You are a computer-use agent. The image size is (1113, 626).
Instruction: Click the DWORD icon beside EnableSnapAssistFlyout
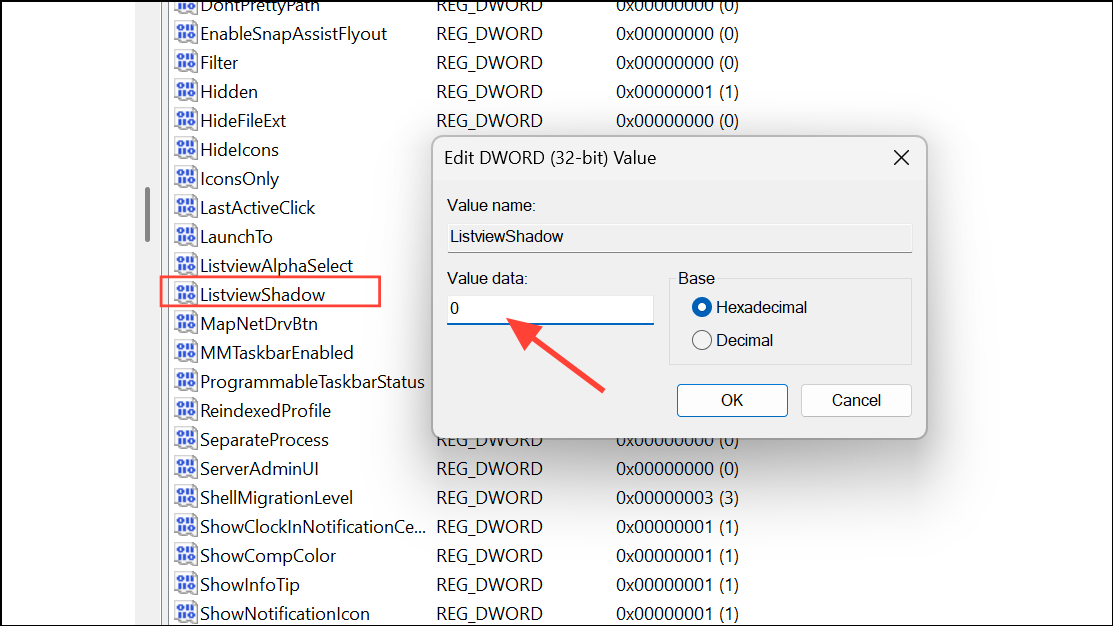[x=186, y=33]
